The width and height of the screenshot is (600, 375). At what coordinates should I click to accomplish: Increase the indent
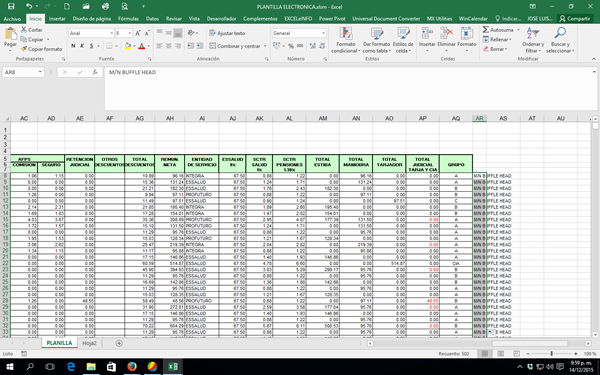click(199, 46)
